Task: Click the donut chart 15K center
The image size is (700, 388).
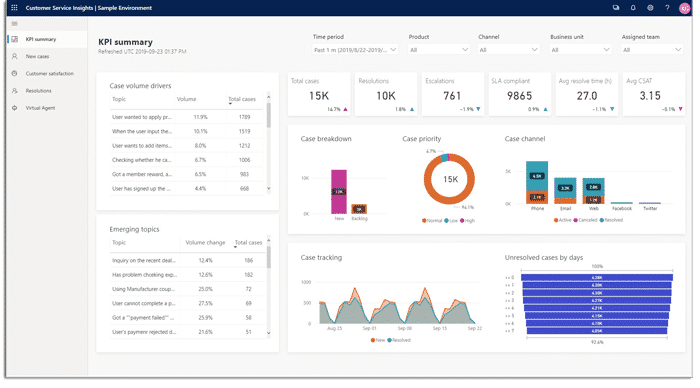Action: (x=450, y=179)
